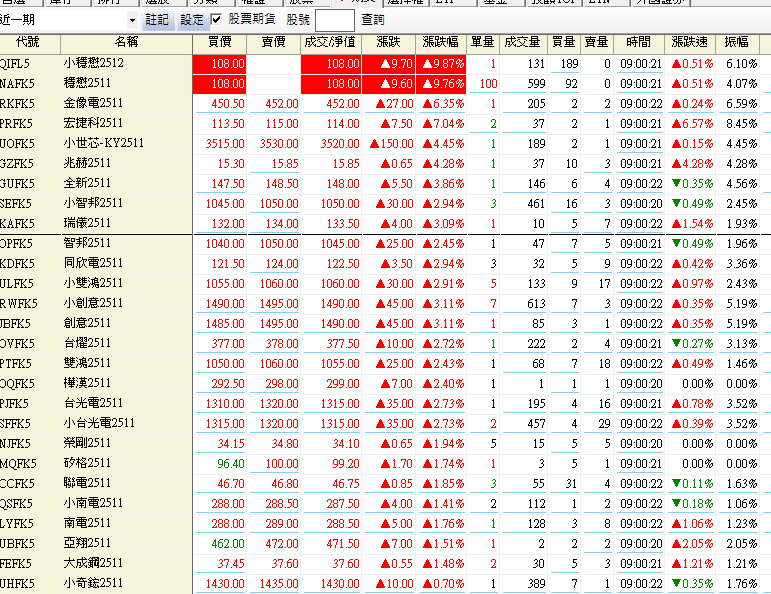Image resolution: width=771 pixels, height=594 pixels.
Task: Click the 設定 settings button
Action: [x=192, y=20]
